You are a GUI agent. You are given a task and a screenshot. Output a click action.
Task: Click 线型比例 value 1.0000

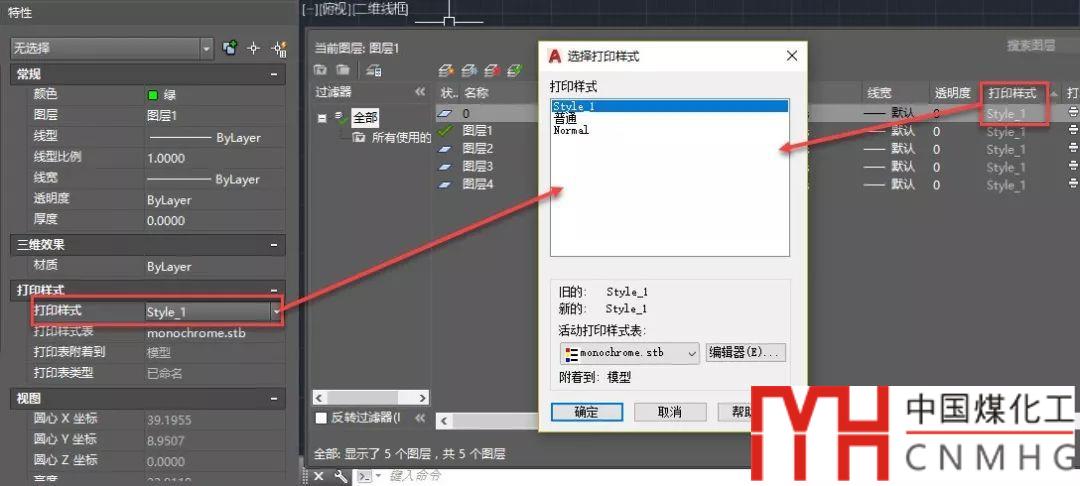tap(166, 158)
